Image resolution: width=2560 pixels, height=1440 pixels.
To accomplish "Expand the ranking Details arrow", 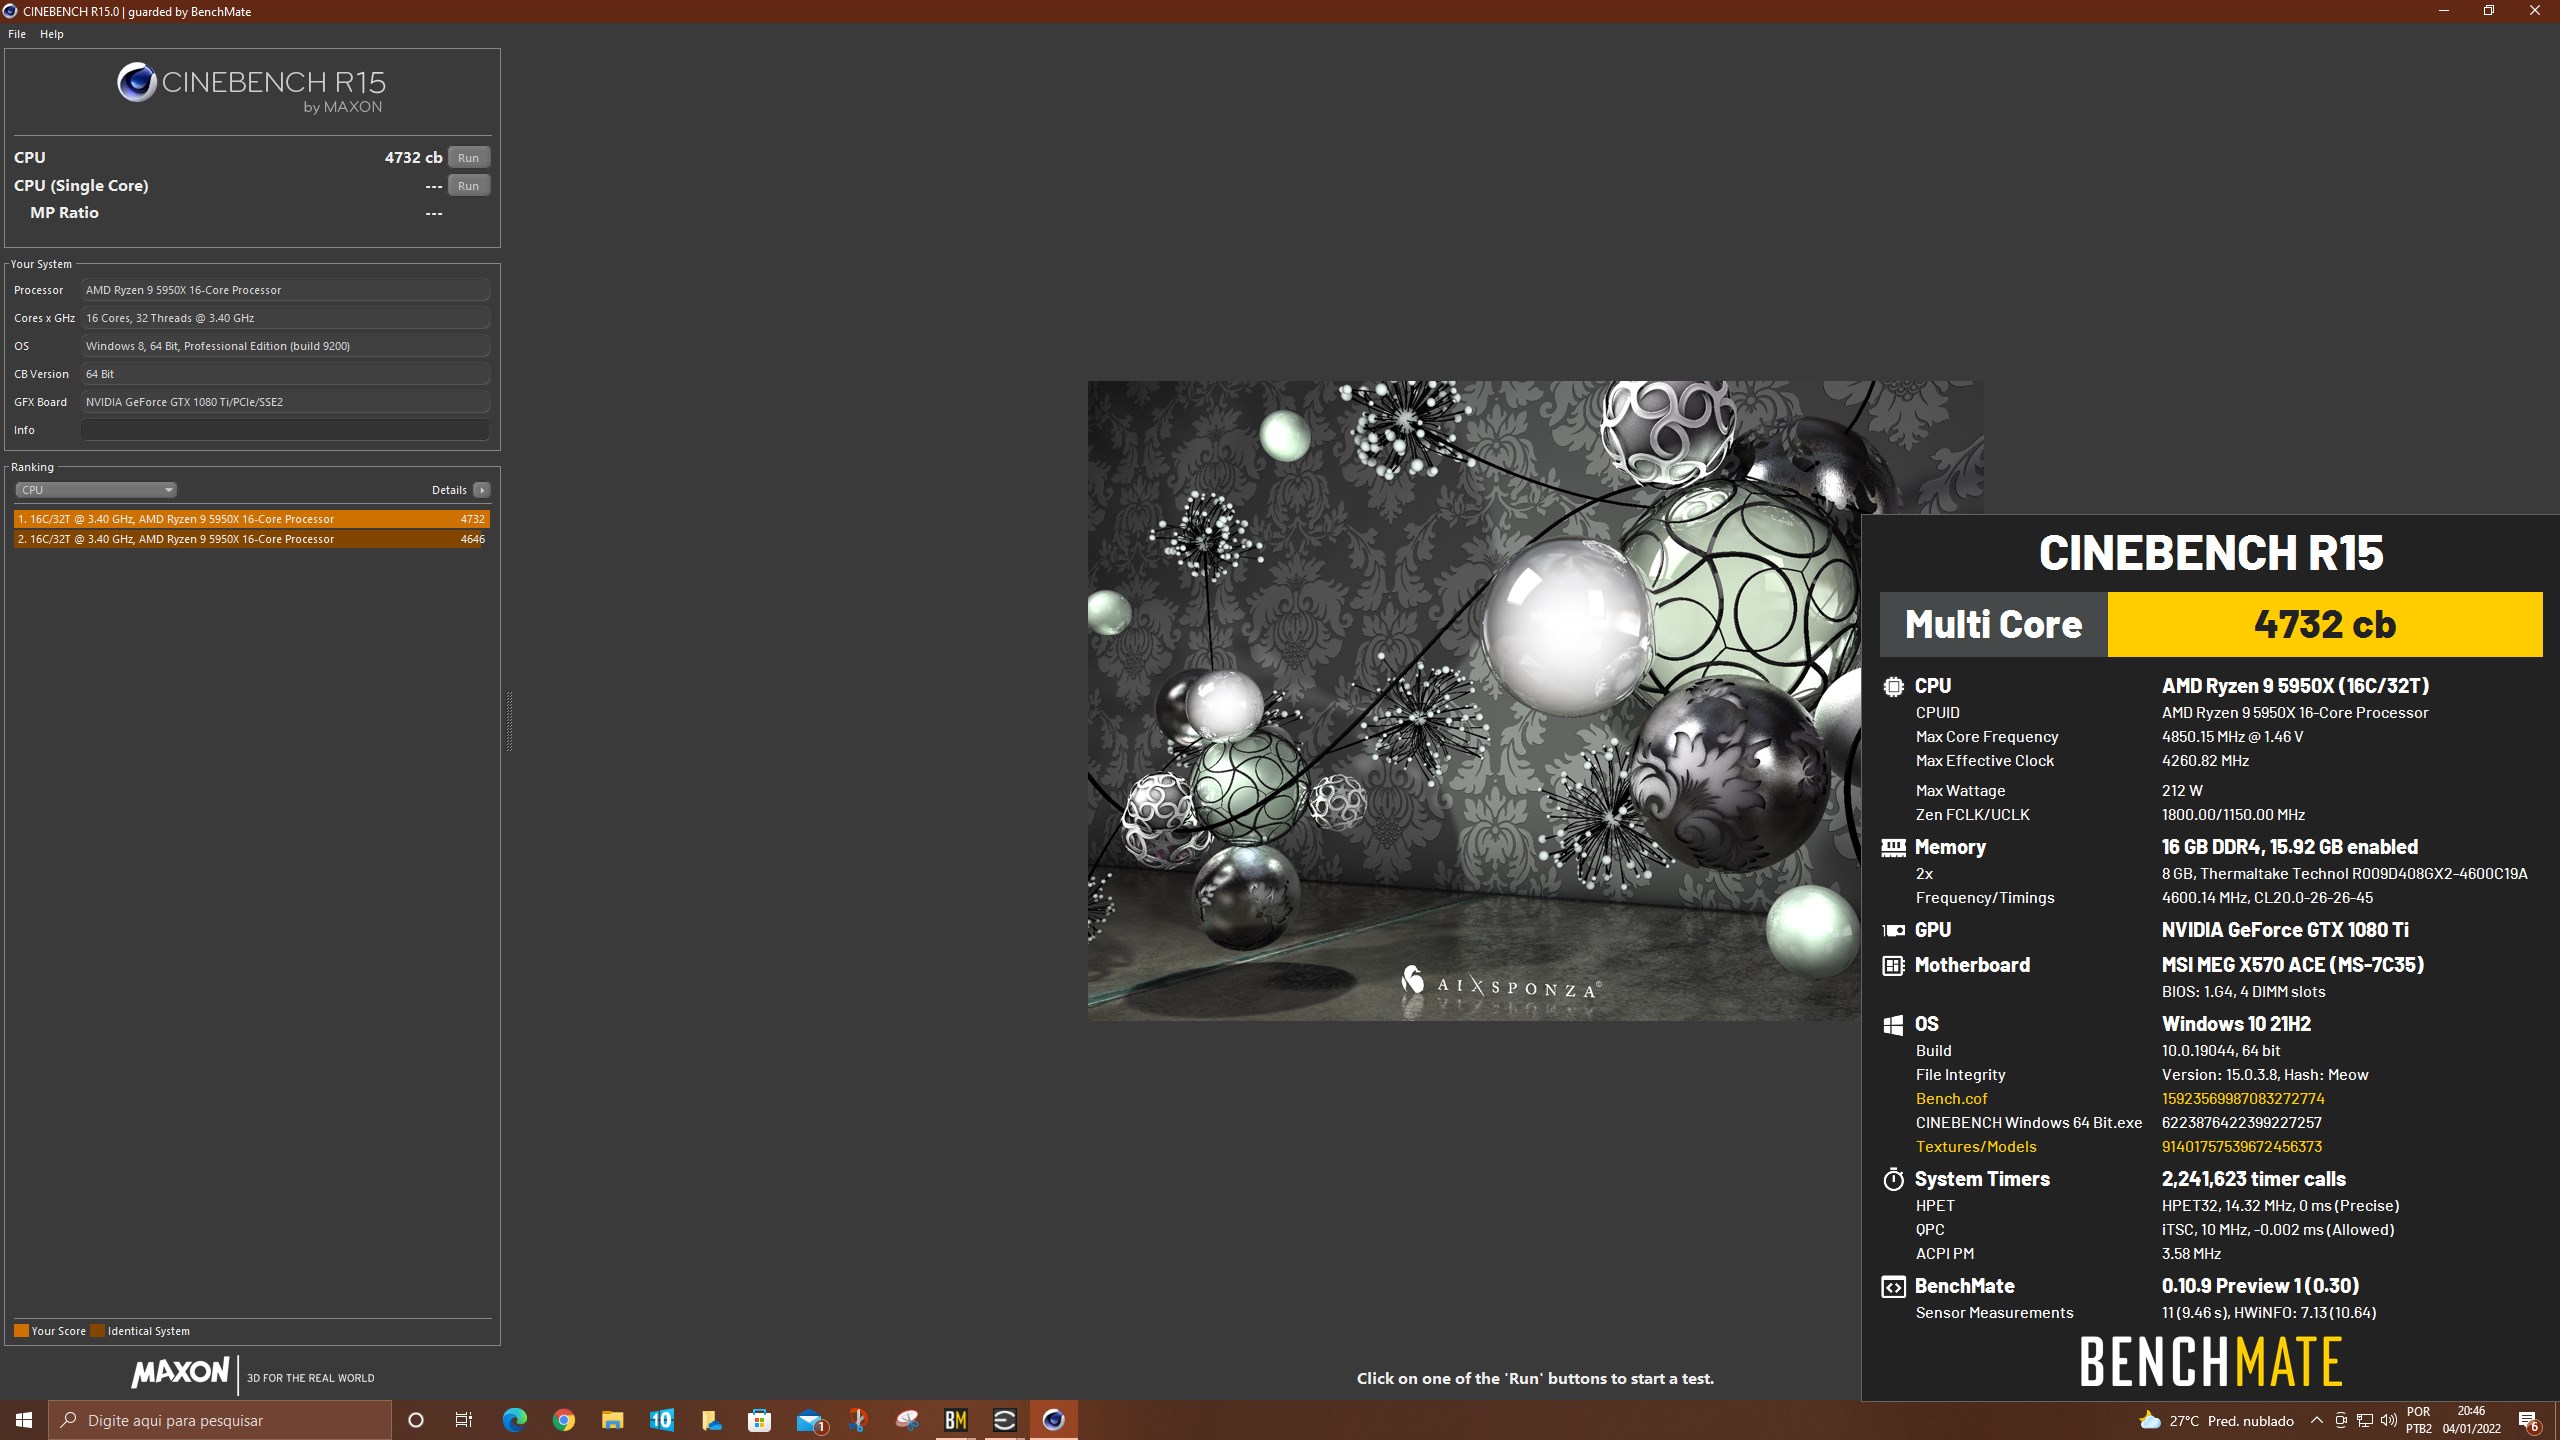I will (x=482, y=490).
